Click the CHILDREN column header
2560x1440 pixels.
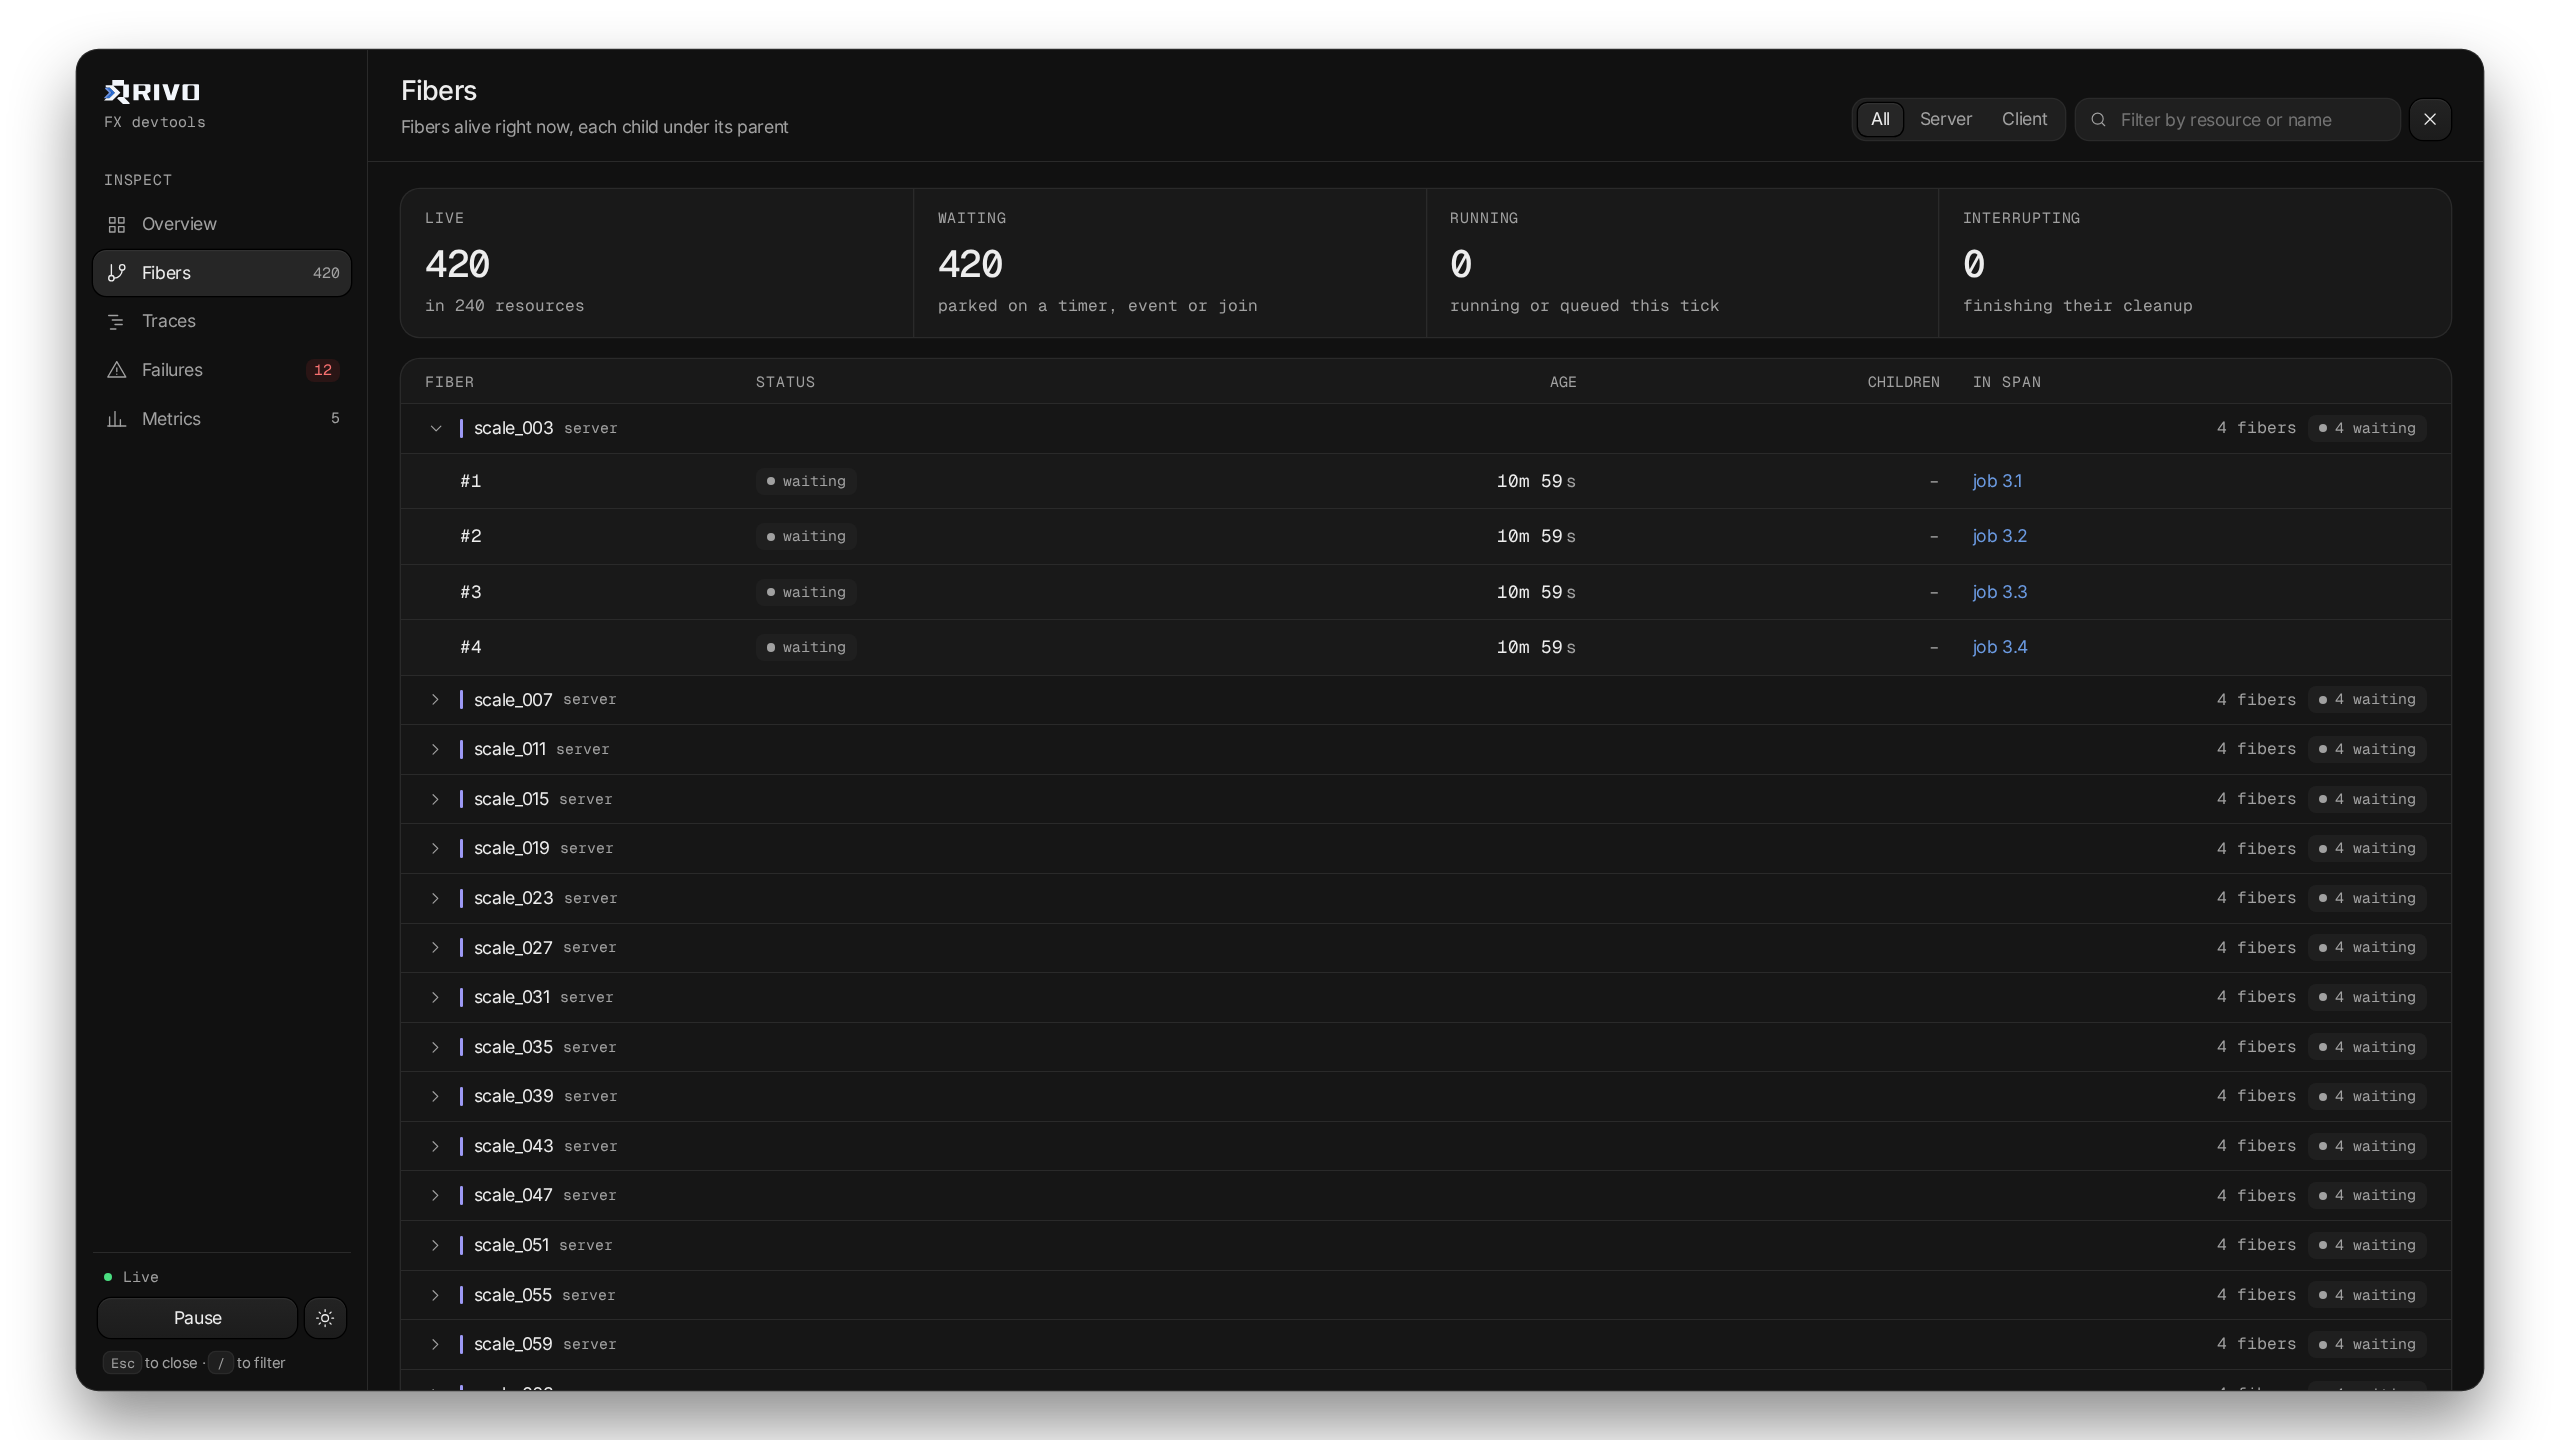(x=1903, y=382)
